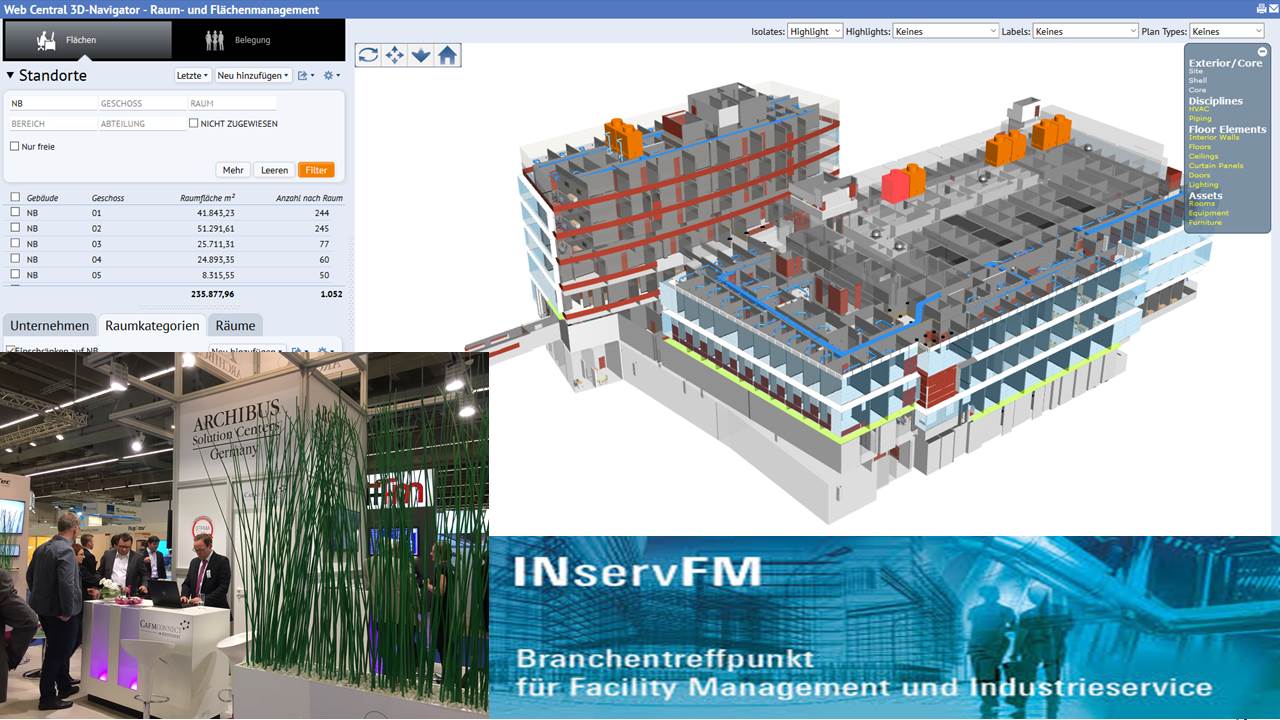Sort by the Geschoss column header

tap(108, 198)
